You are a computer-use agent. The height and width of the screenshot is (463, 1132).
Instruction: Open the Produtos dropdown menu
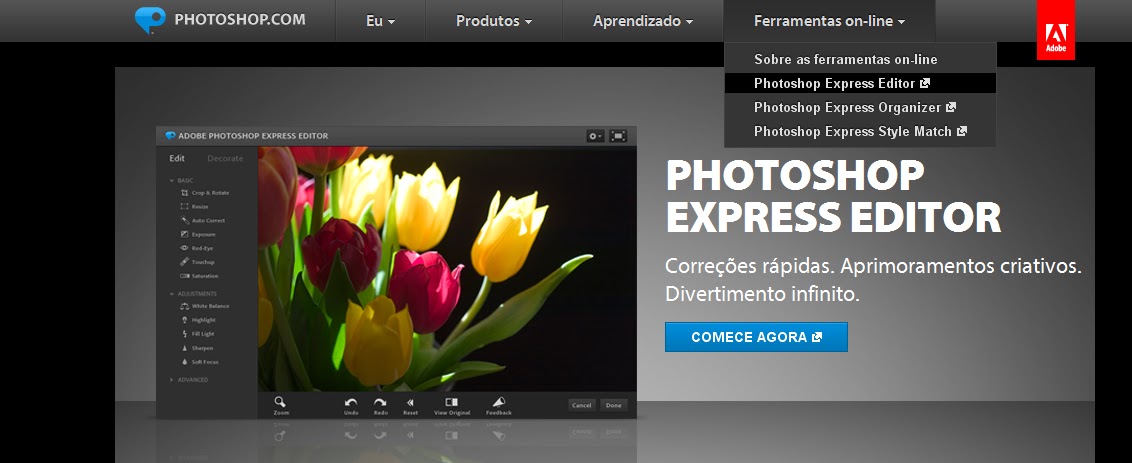point(494,21)
